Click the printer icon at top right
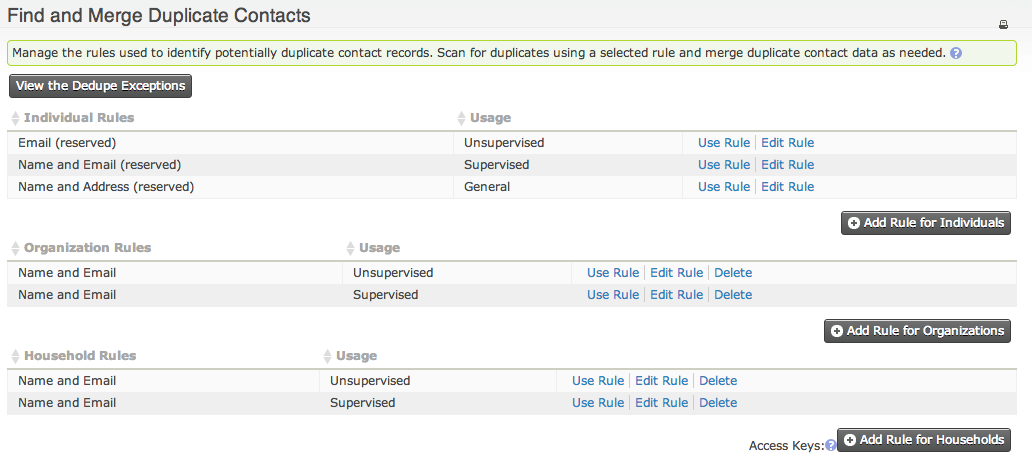The image size is (1032, 460). (x=1003, y=24)
